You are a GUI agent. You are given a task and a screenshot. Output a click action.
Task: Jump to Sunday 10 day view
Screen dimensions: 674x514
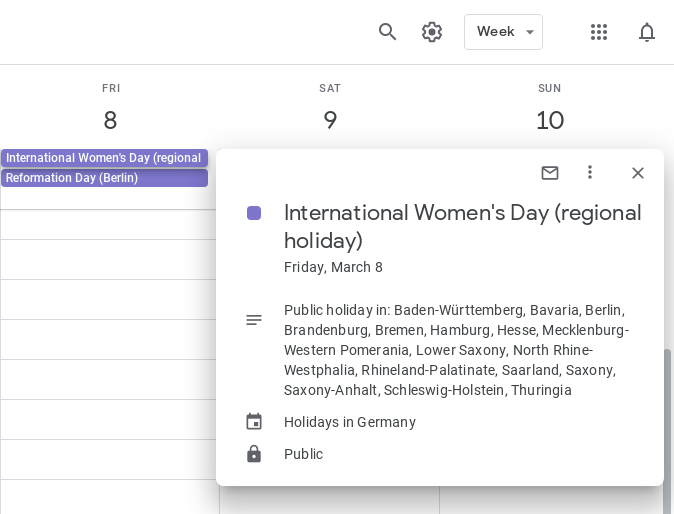(550, 120)
